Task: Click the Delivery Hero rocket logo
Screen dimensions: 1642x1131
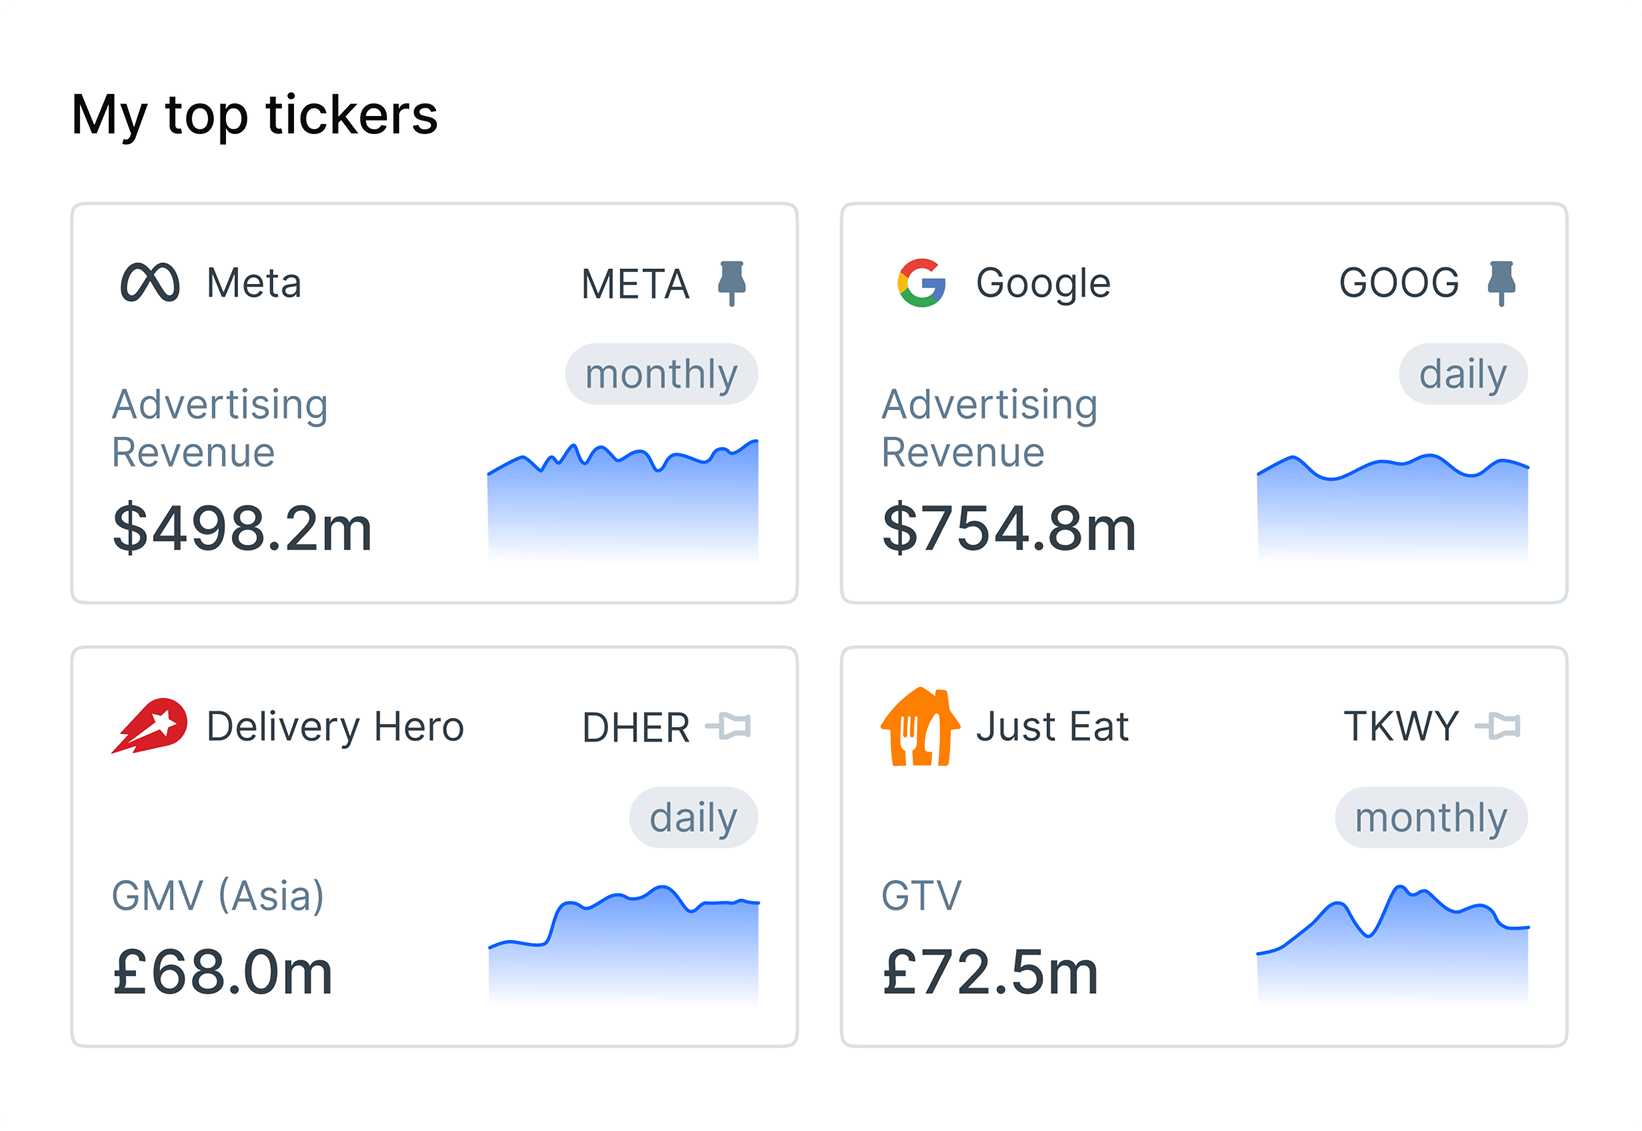Action: coord(149,726)
